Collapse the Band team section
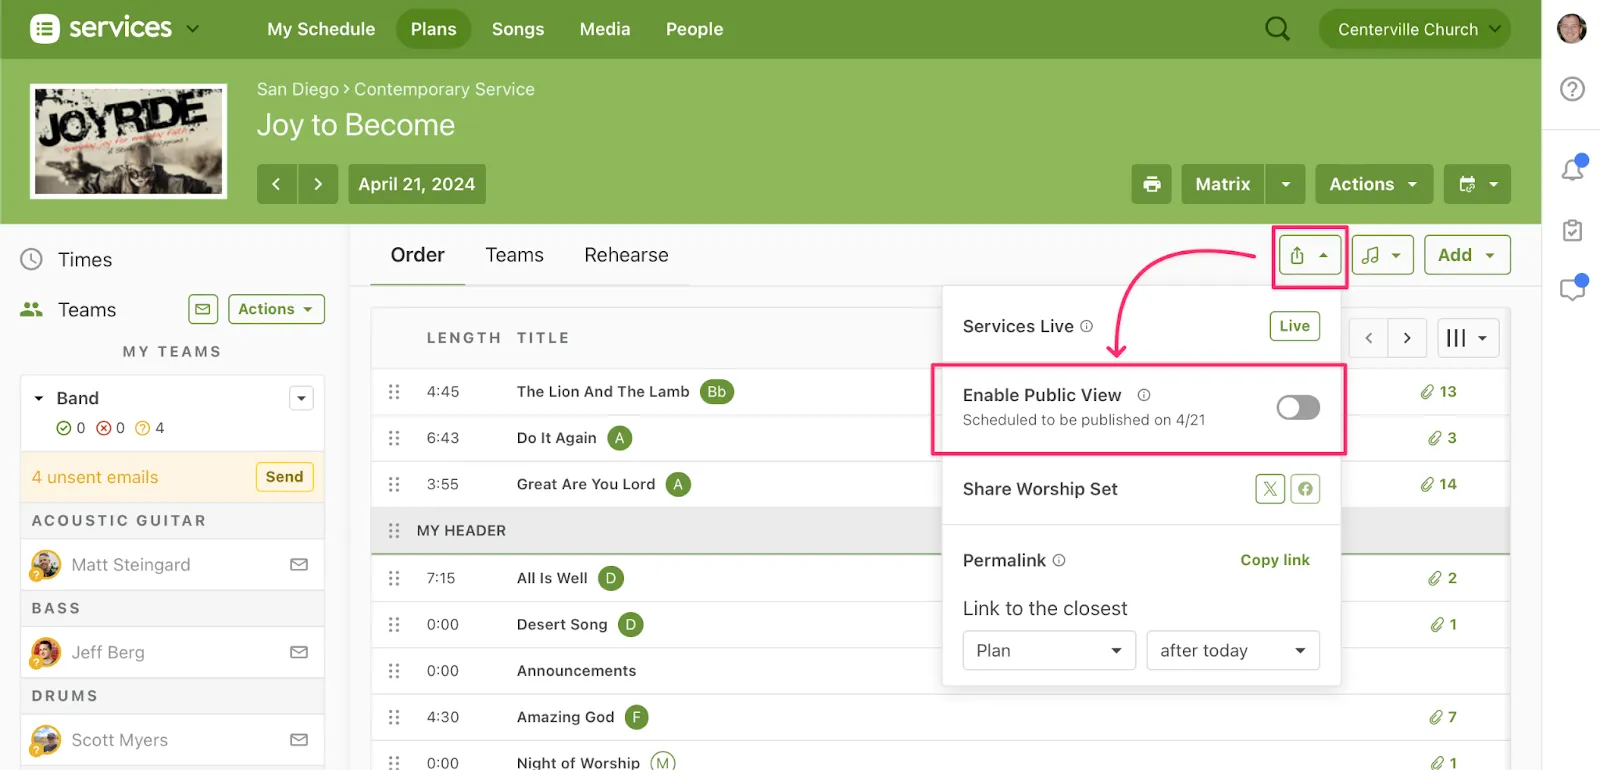The height and width of the screenshot is (770, 1600). tap(39, 398)
